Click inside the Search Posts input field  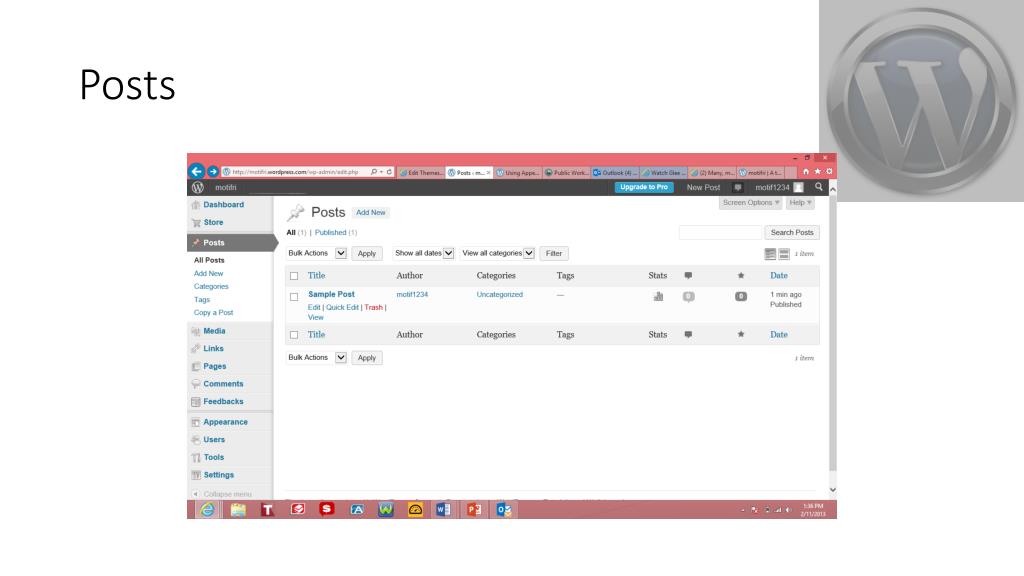(x=720, y=232)
